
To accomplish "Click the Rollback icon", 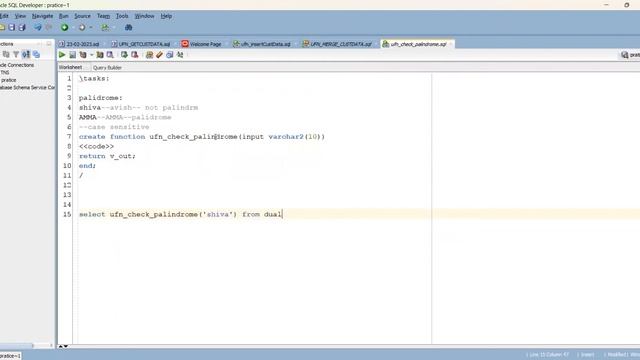I will (134, 55).
